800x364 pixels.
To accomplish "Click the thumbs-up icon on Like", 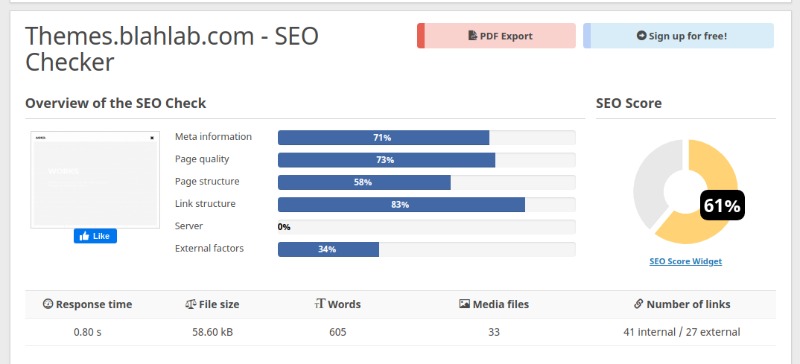I will click(x=85, y=236).
